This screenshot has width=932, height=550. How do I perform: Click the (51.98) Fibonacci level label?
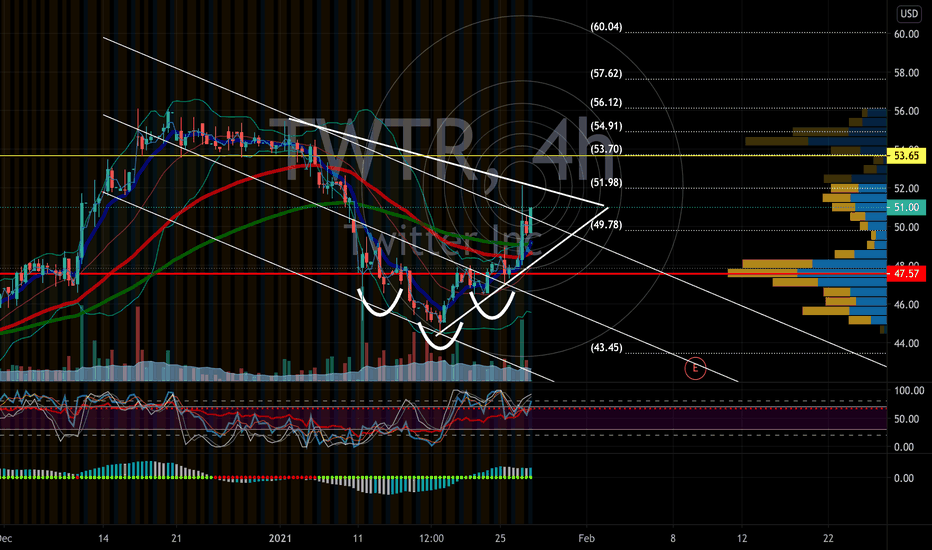[606, 183]
